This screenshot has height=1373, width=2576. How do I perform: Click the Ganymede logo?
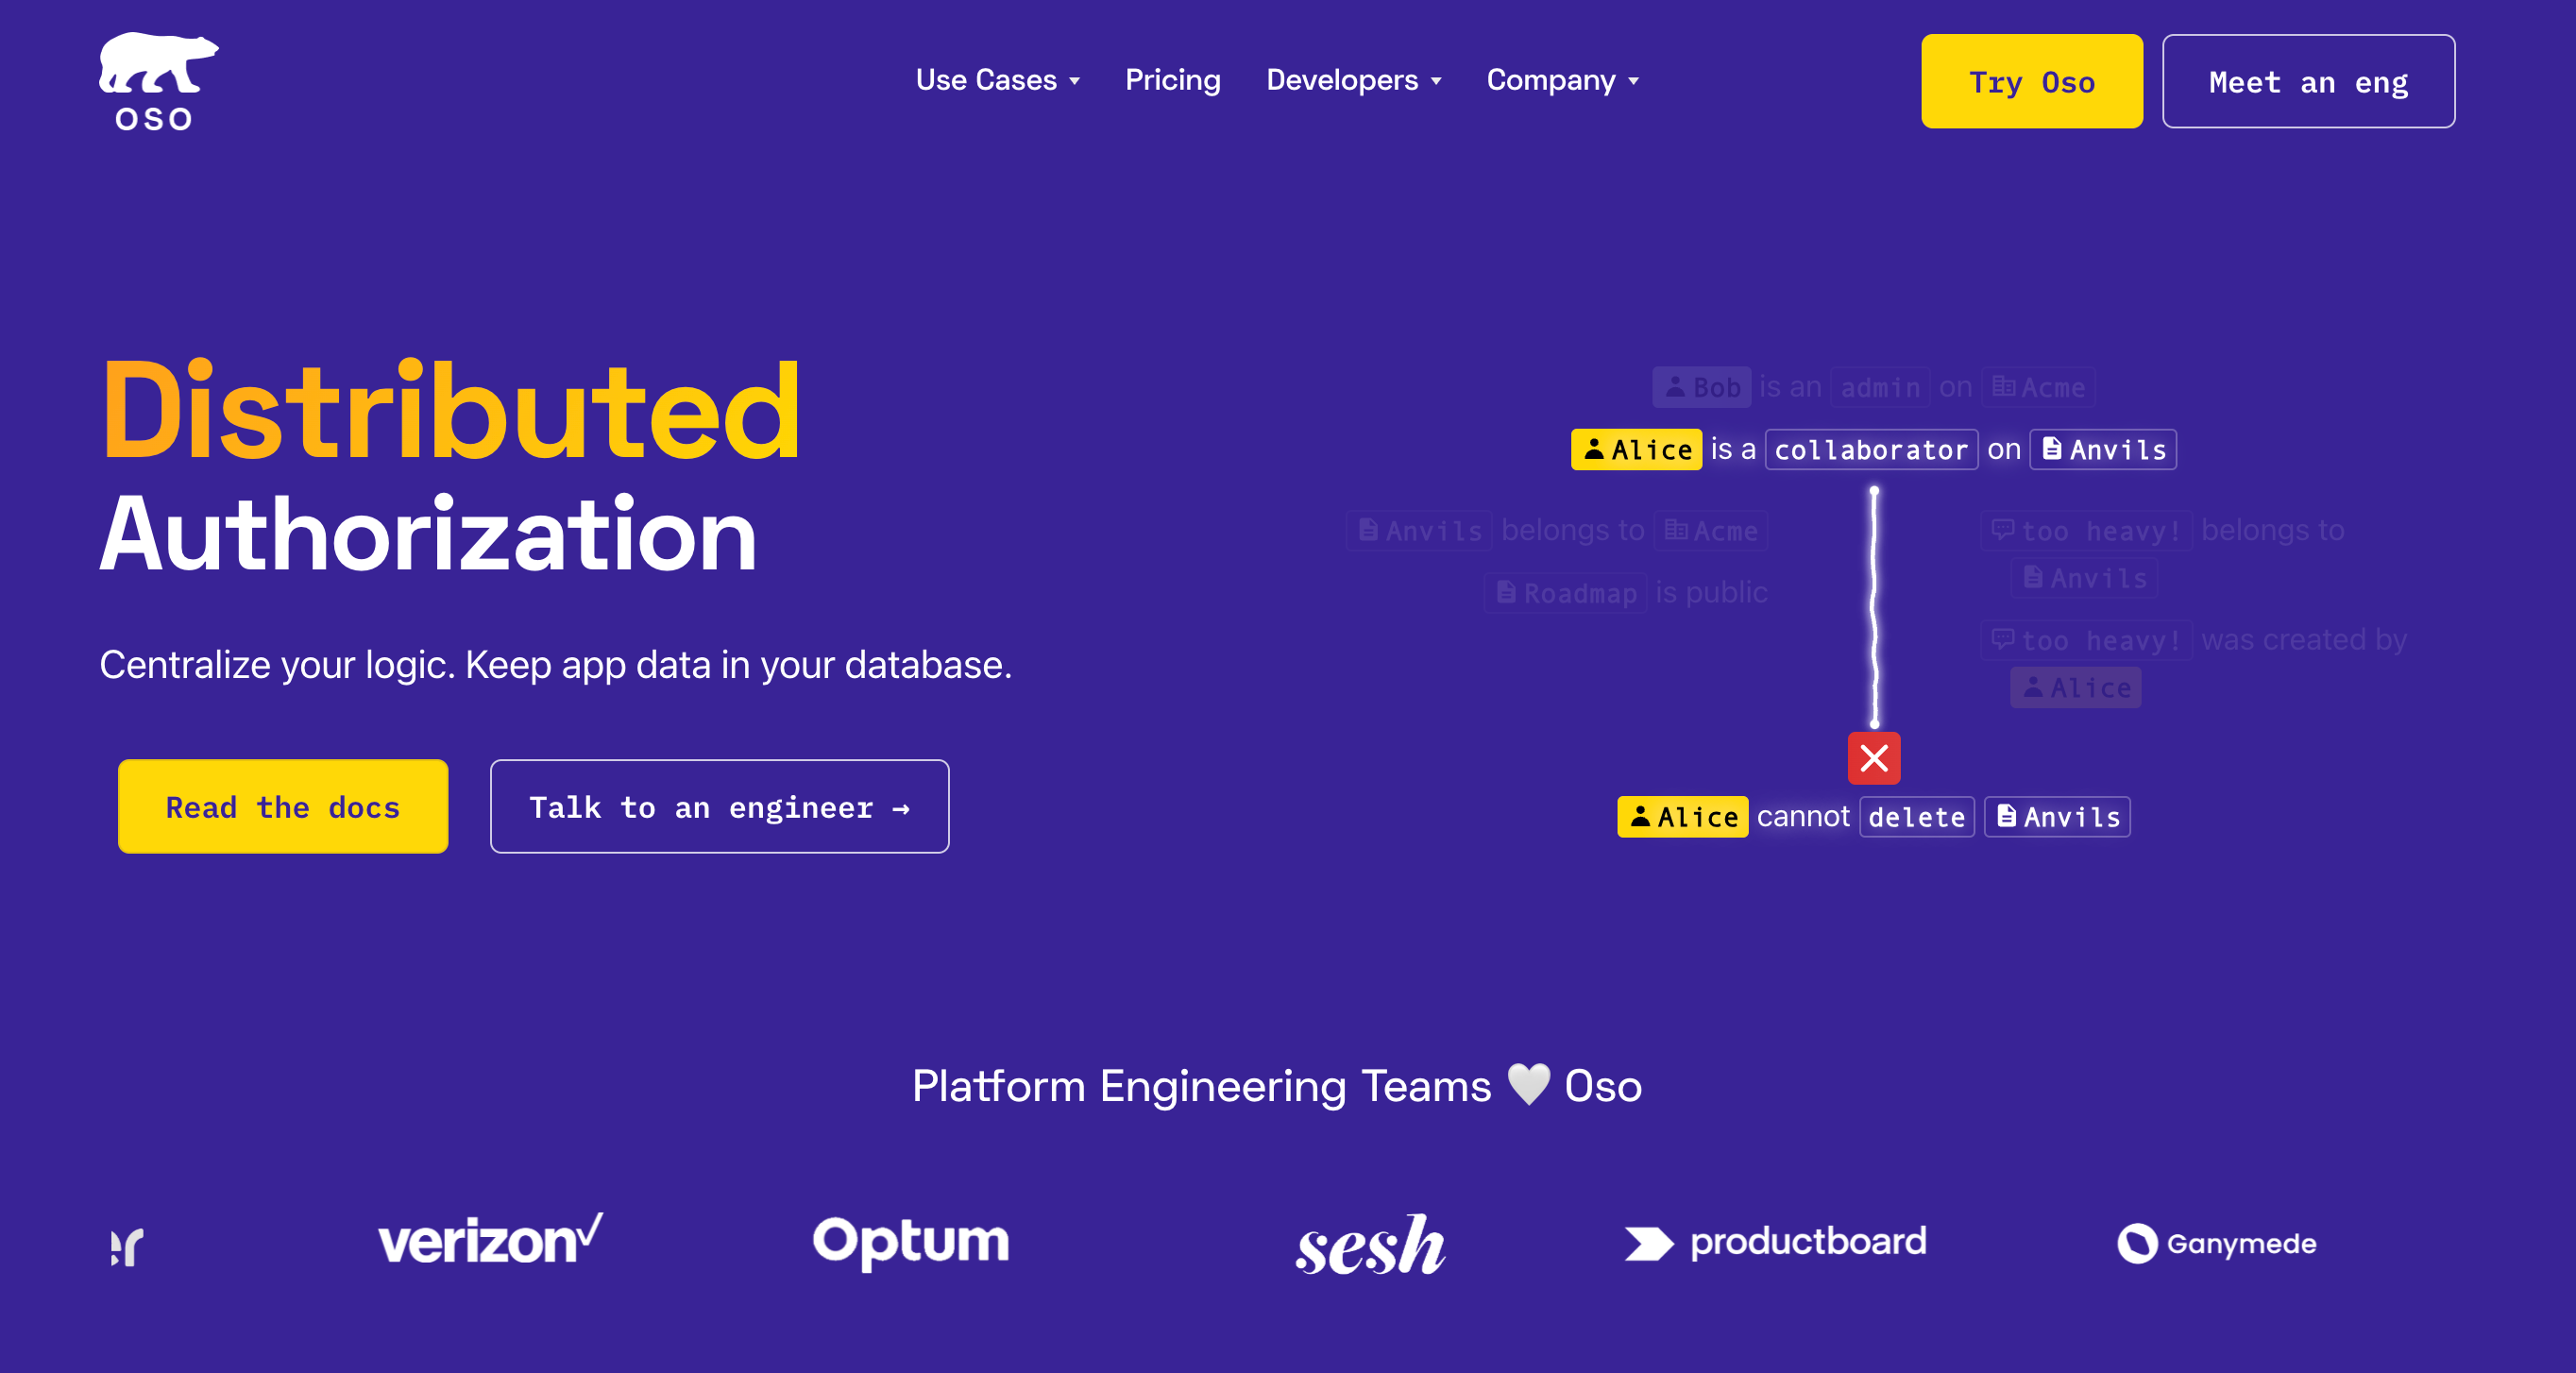click(x=2216, y=1243)
